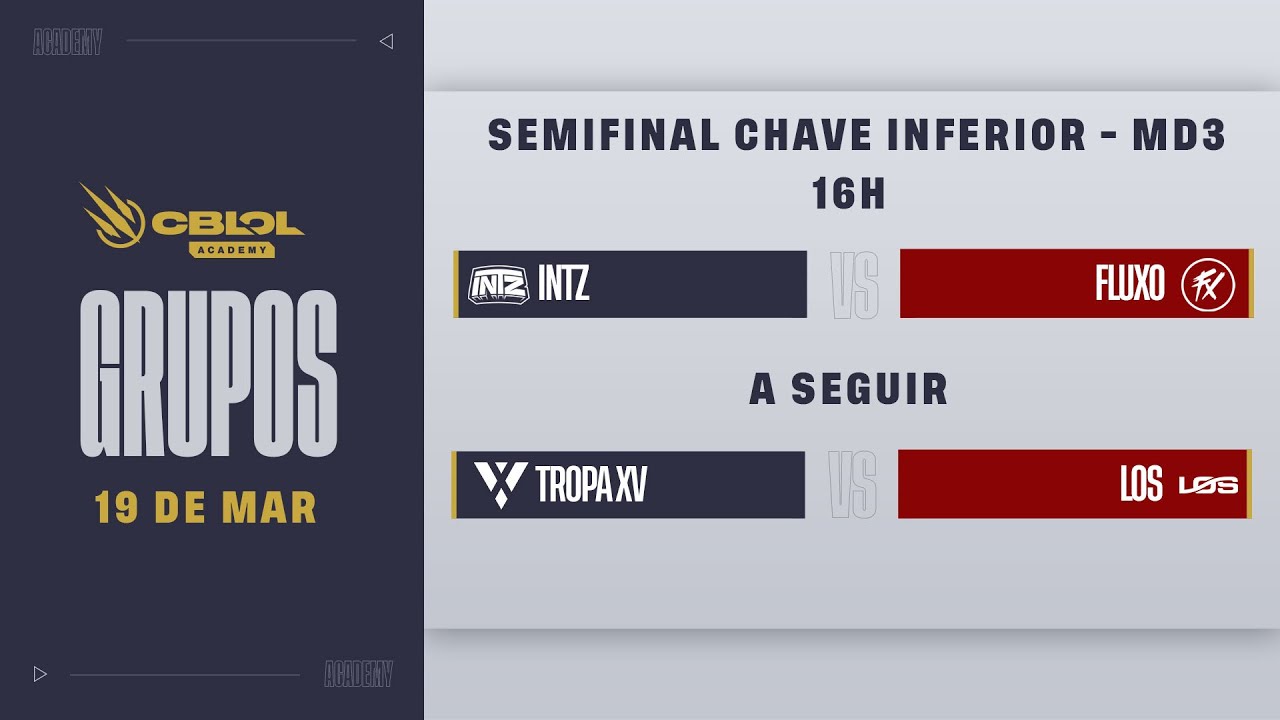Screen dimensions: 1280x720
Task: Choose the LOS team name text
Action: point(1141,485)
